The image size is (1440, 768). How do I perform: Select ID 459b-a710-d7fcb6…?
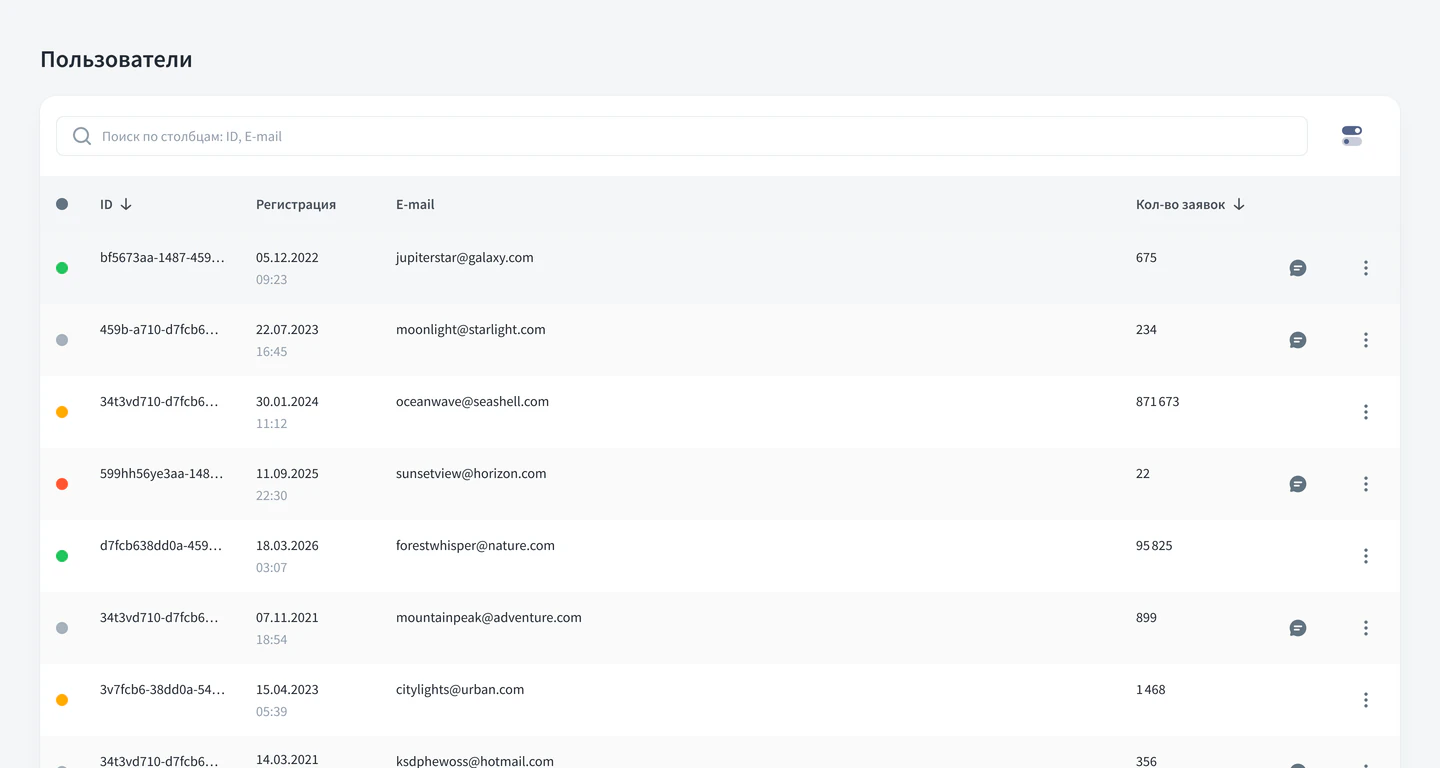[x=159, y=329]
